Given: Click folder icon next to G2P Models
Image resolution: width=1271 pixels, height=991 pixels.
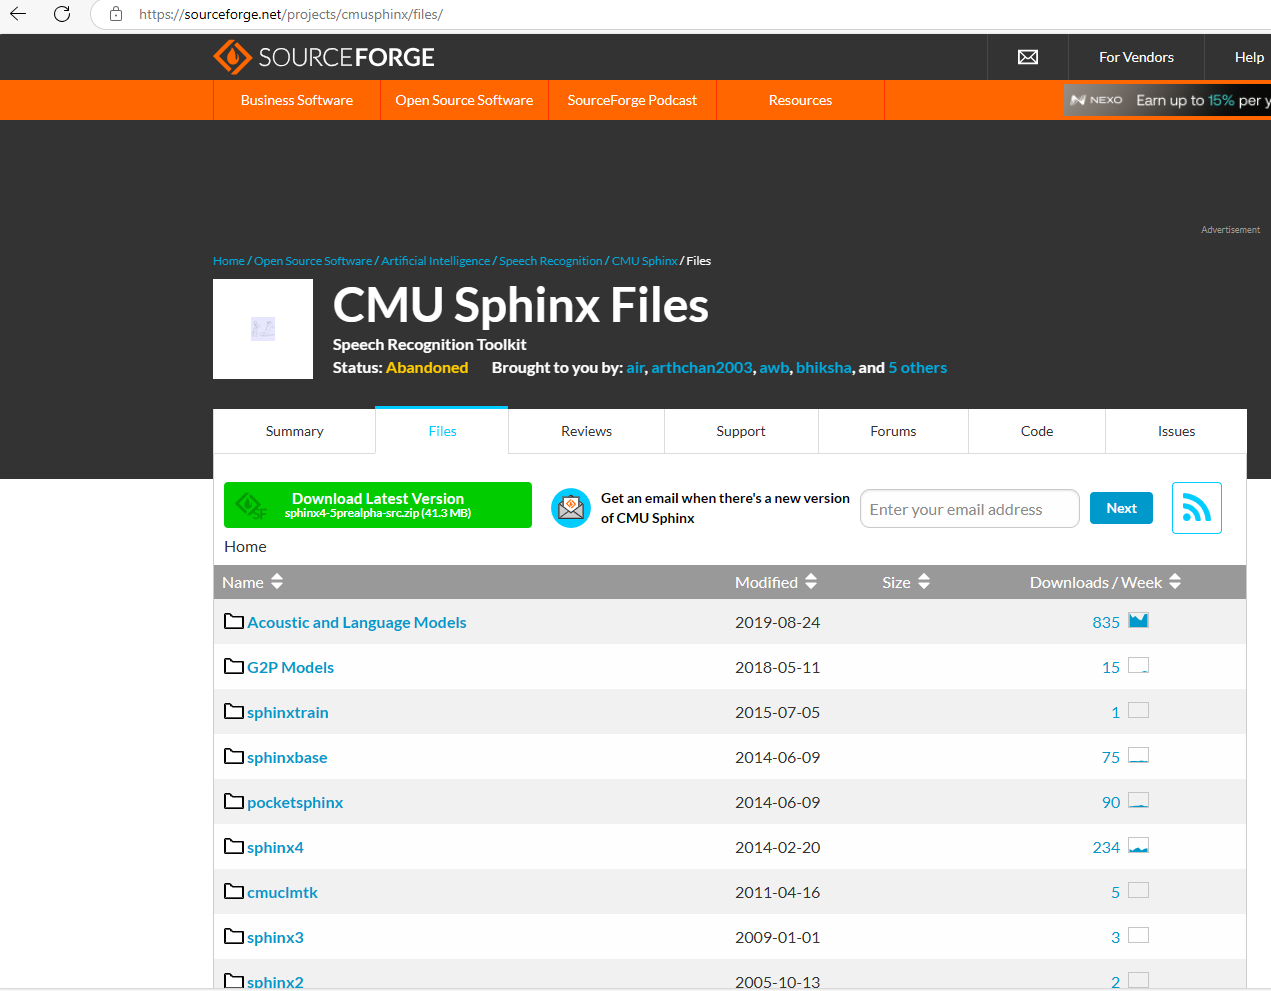Looking at the screenshot, I should (234, 666).
